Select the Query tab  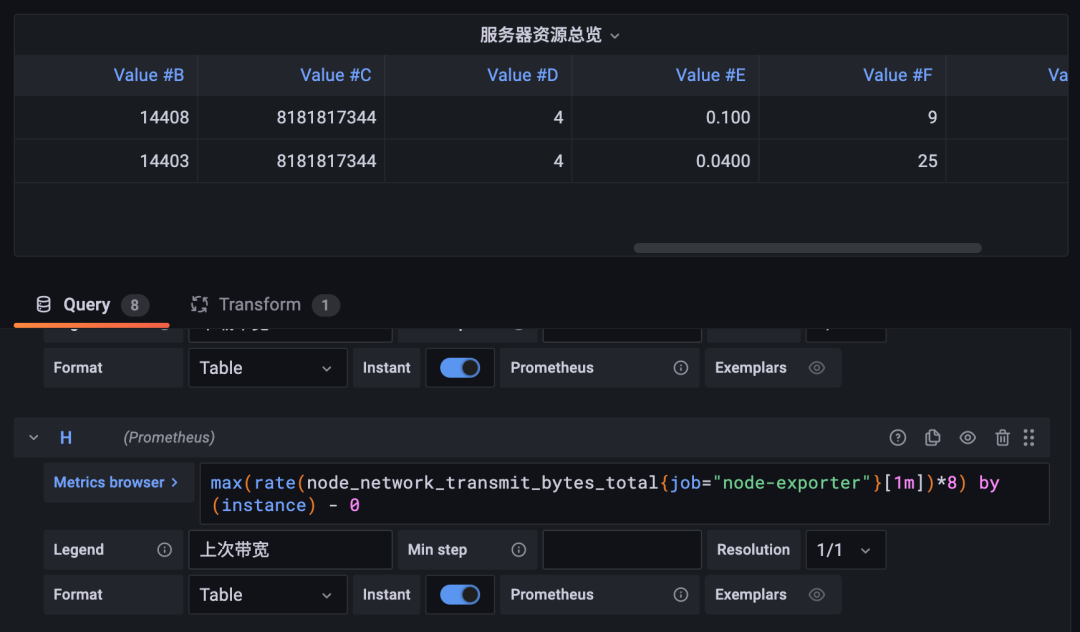point(92,305)
